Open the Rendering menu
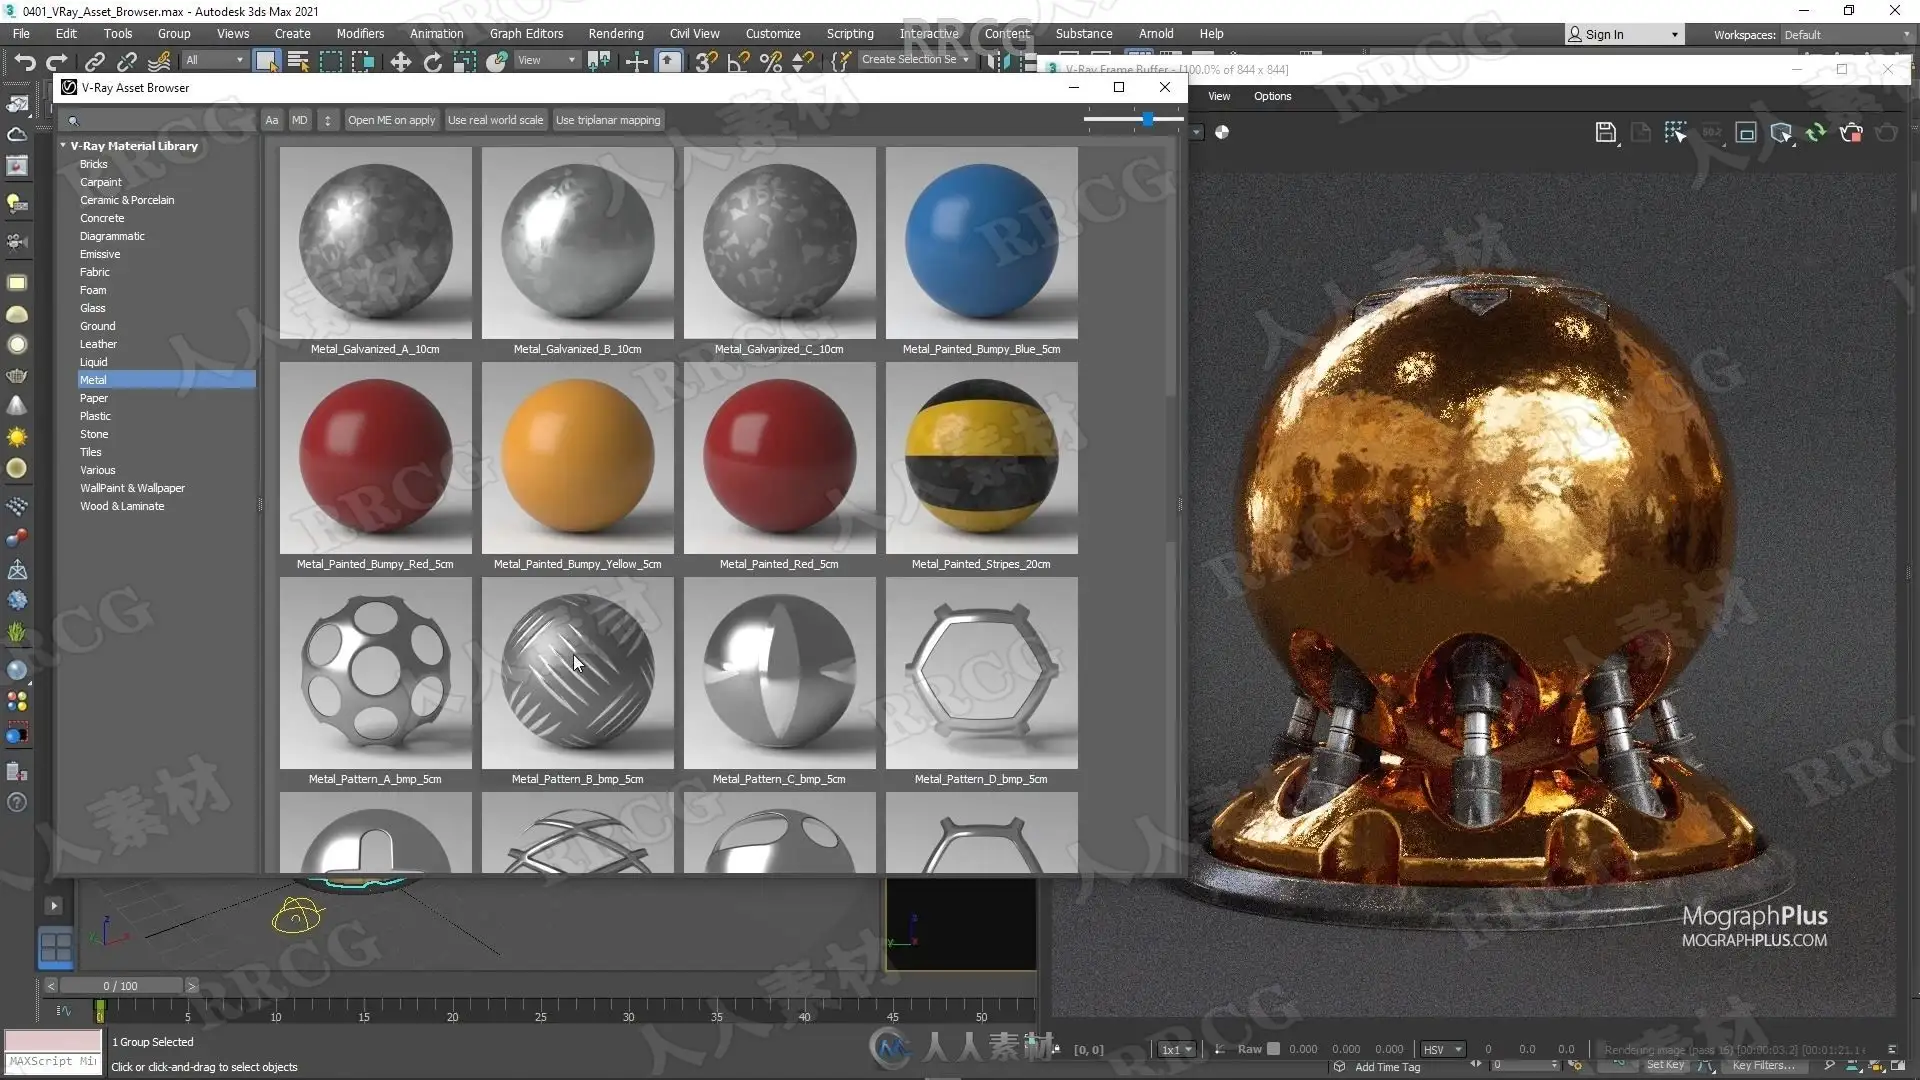Image resolution: width=1920 pixels, height=1080 pixels. tap(616, 34)
